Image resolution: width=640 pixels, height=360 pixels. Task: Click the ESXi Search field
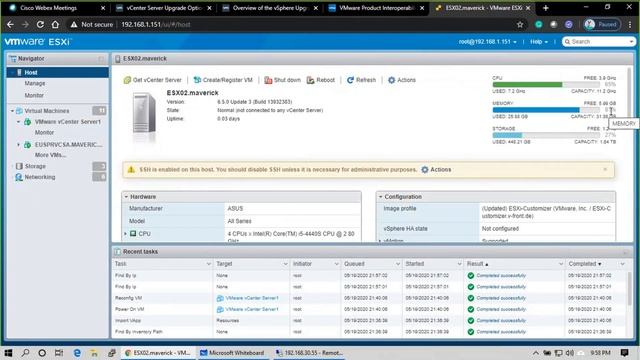point(598,42)
